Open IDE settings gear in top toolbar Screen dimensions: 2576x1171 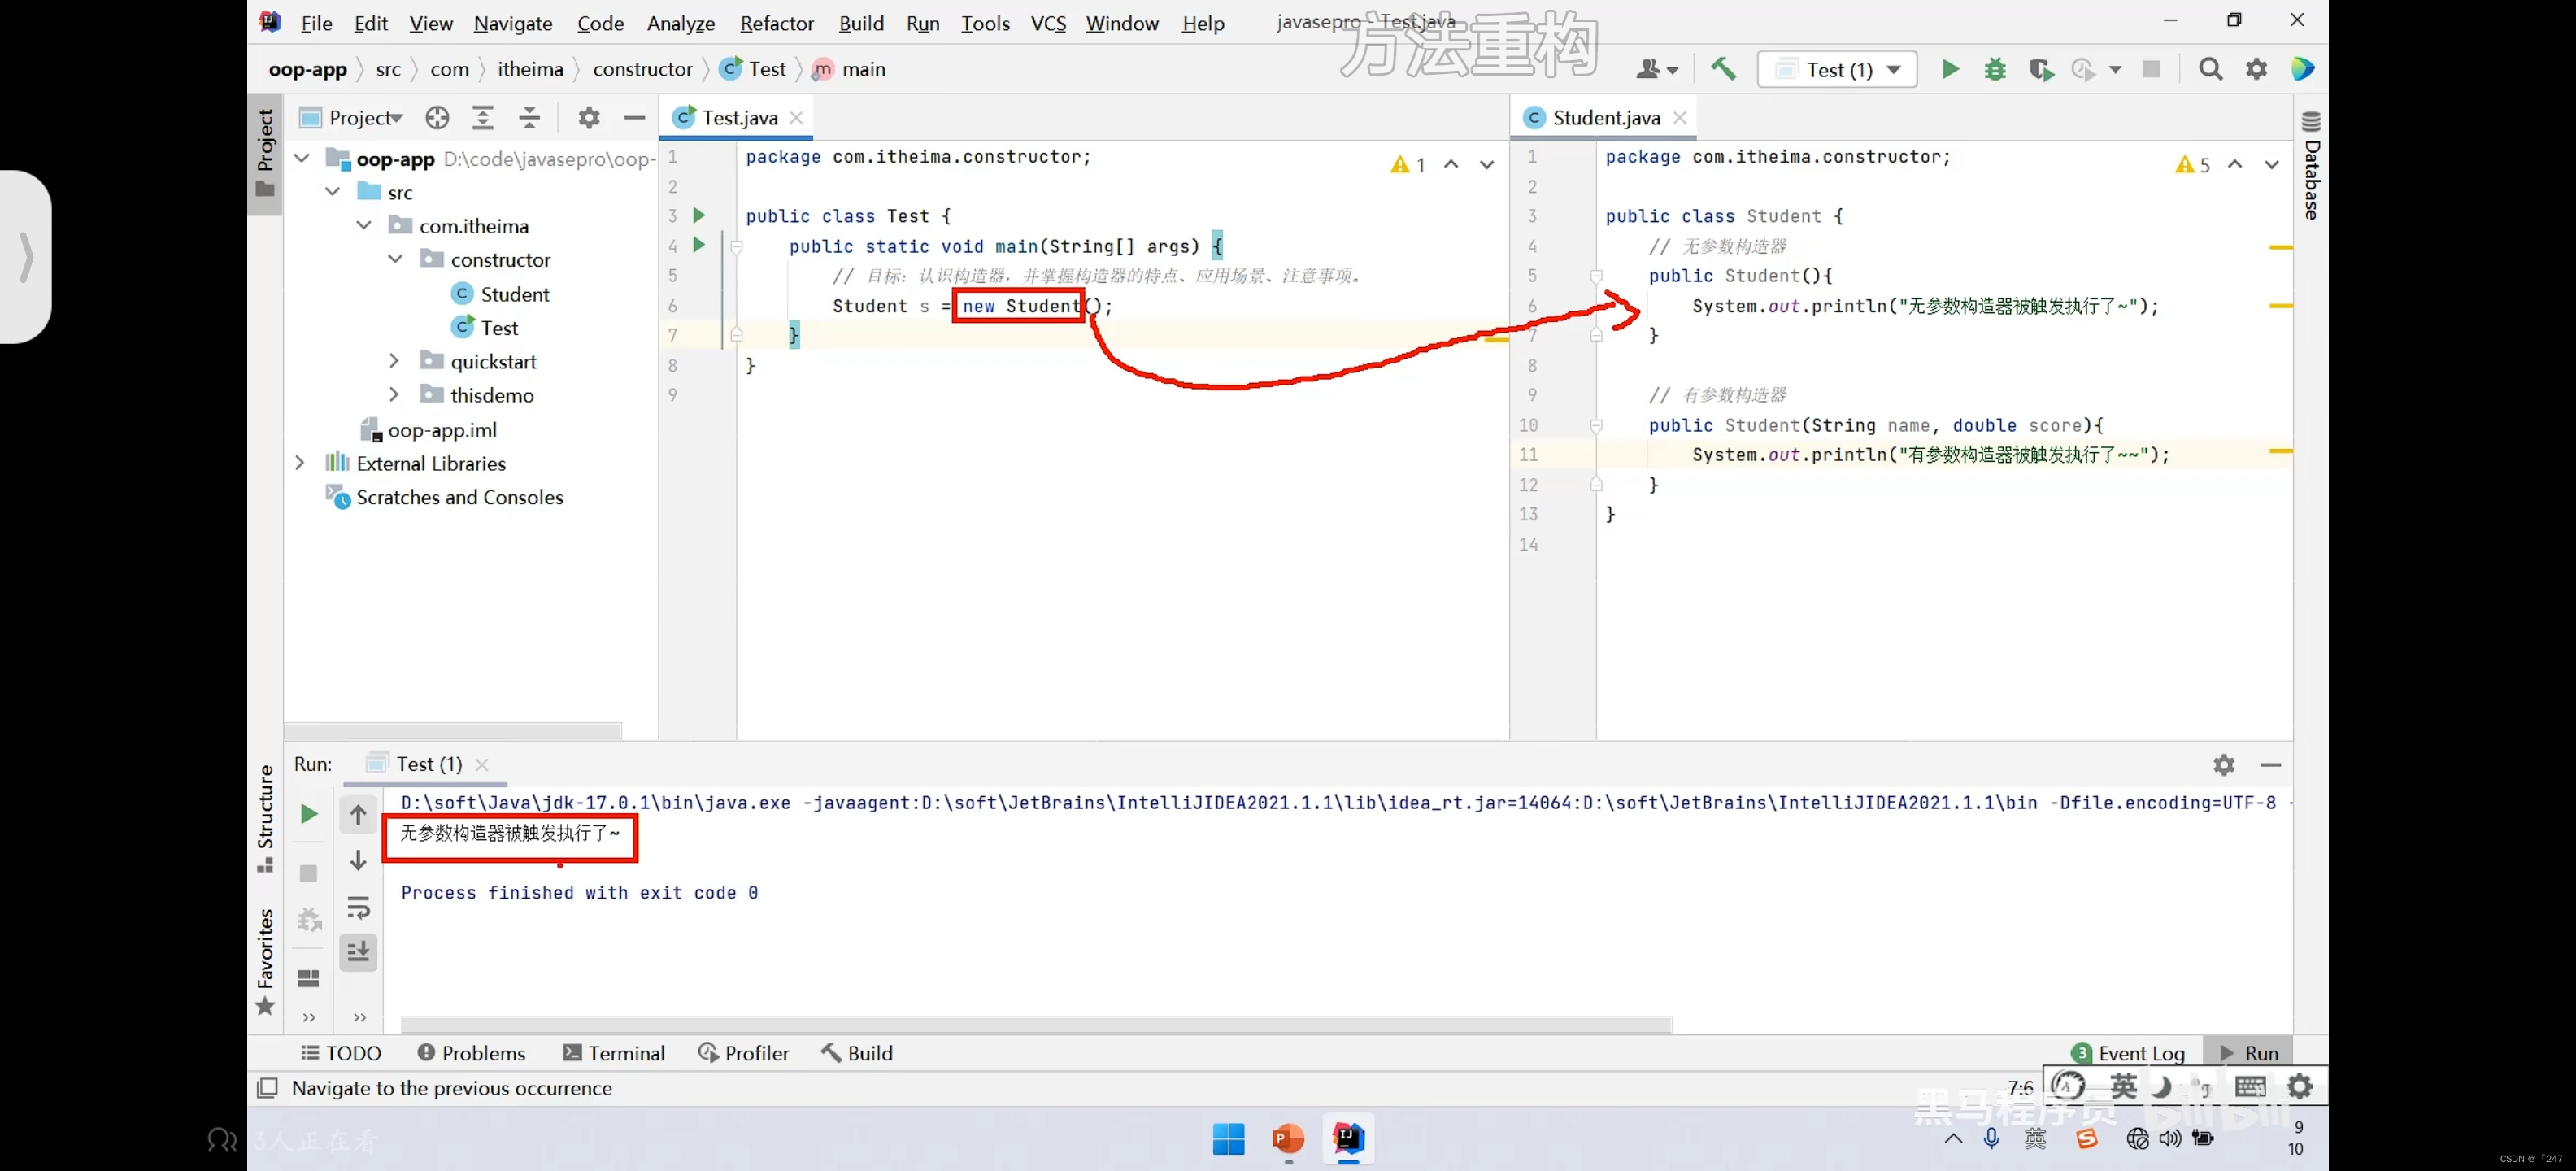2256,69
